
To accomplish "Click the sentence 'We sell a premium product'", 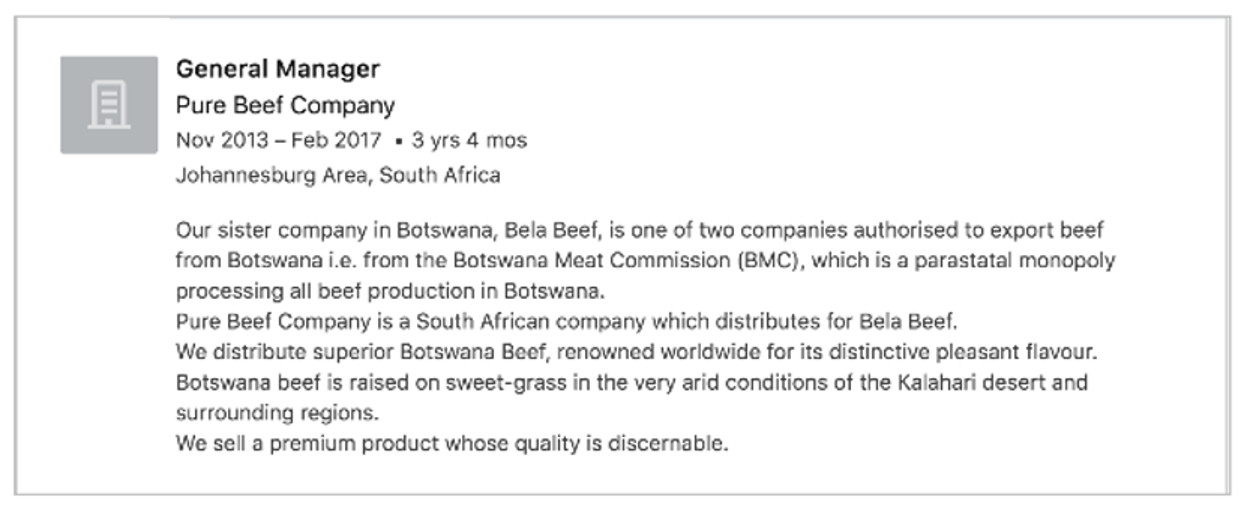I will [452, 443].
